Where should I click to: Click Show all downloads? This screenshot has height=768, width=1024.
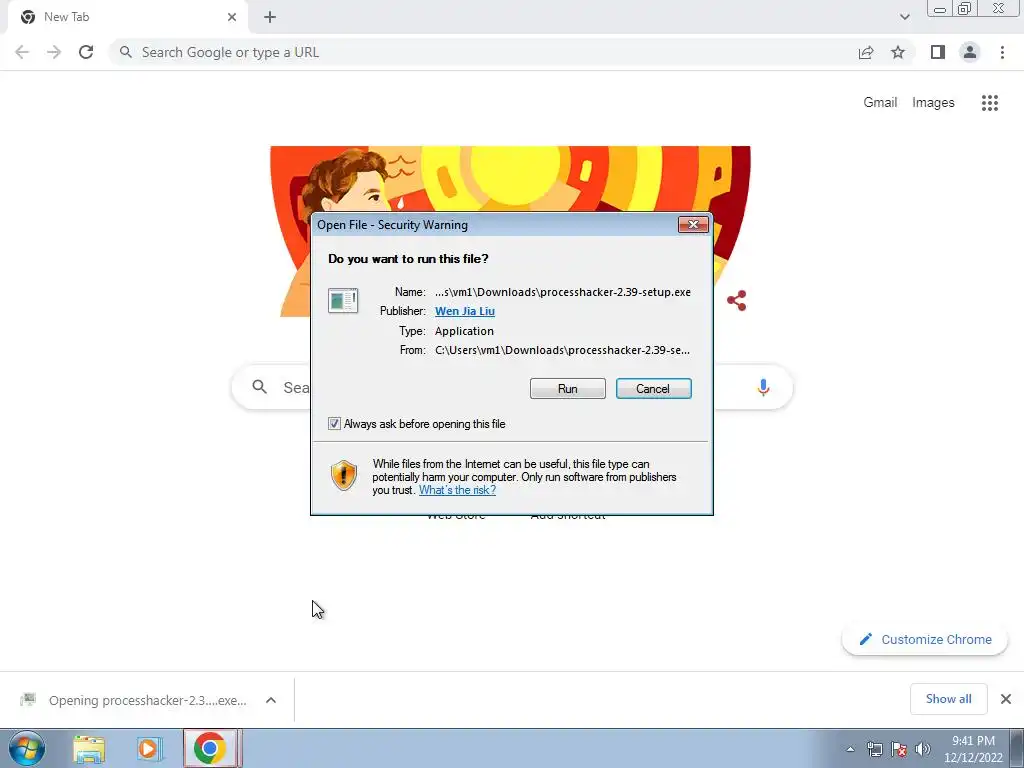(948, 699)
